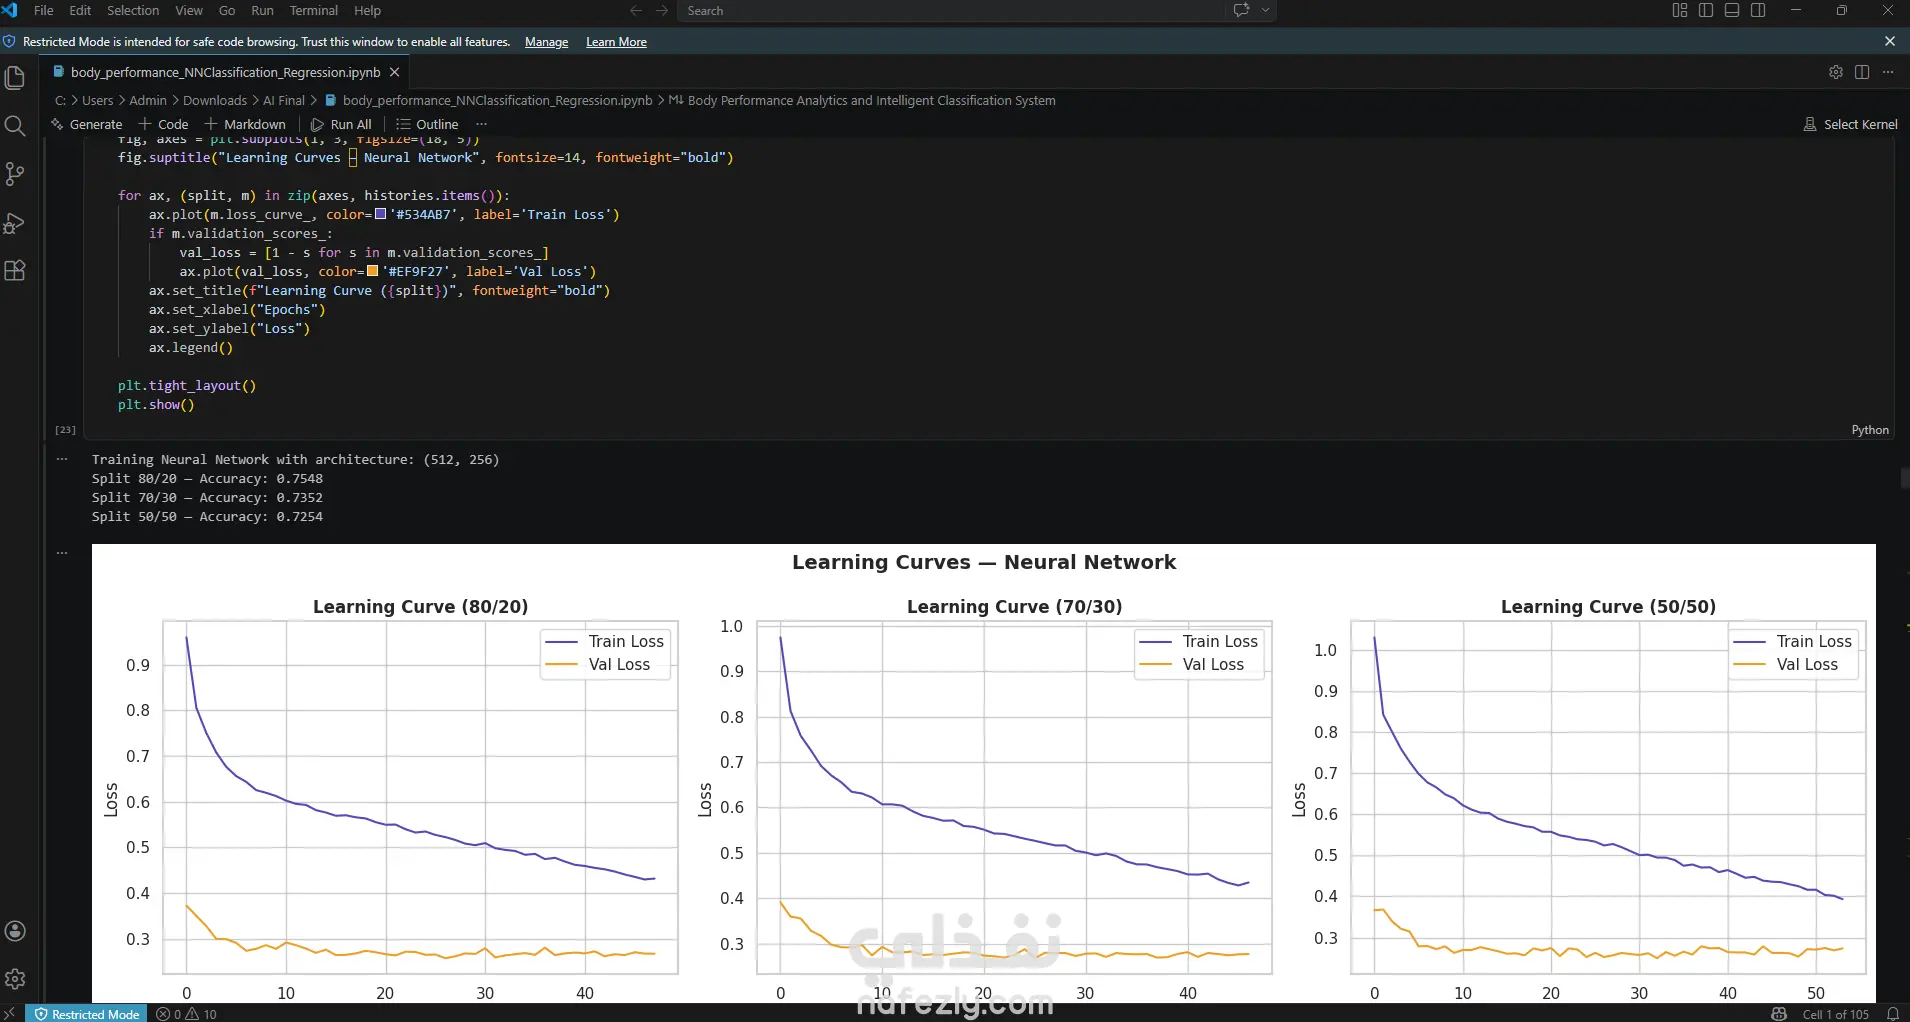This screenshot has height=1022, width=1910.
Task: Open the Selection menu
Action: point(133,11)
